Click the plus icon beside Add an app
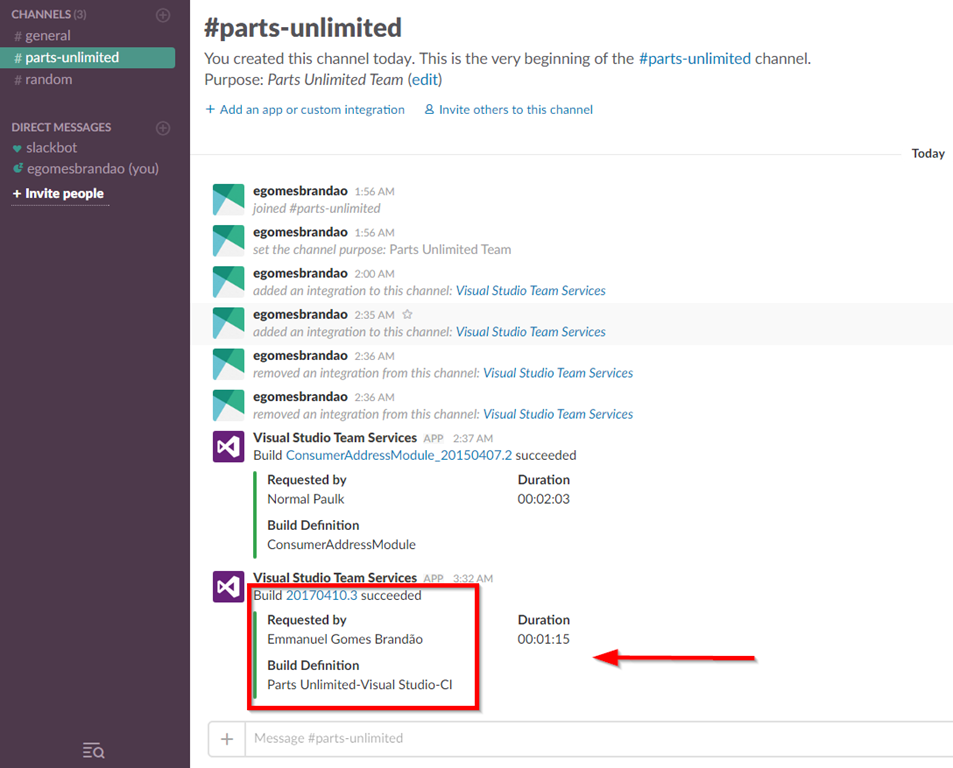This screenshot has height=768, width=953. [x=210, y=109]
